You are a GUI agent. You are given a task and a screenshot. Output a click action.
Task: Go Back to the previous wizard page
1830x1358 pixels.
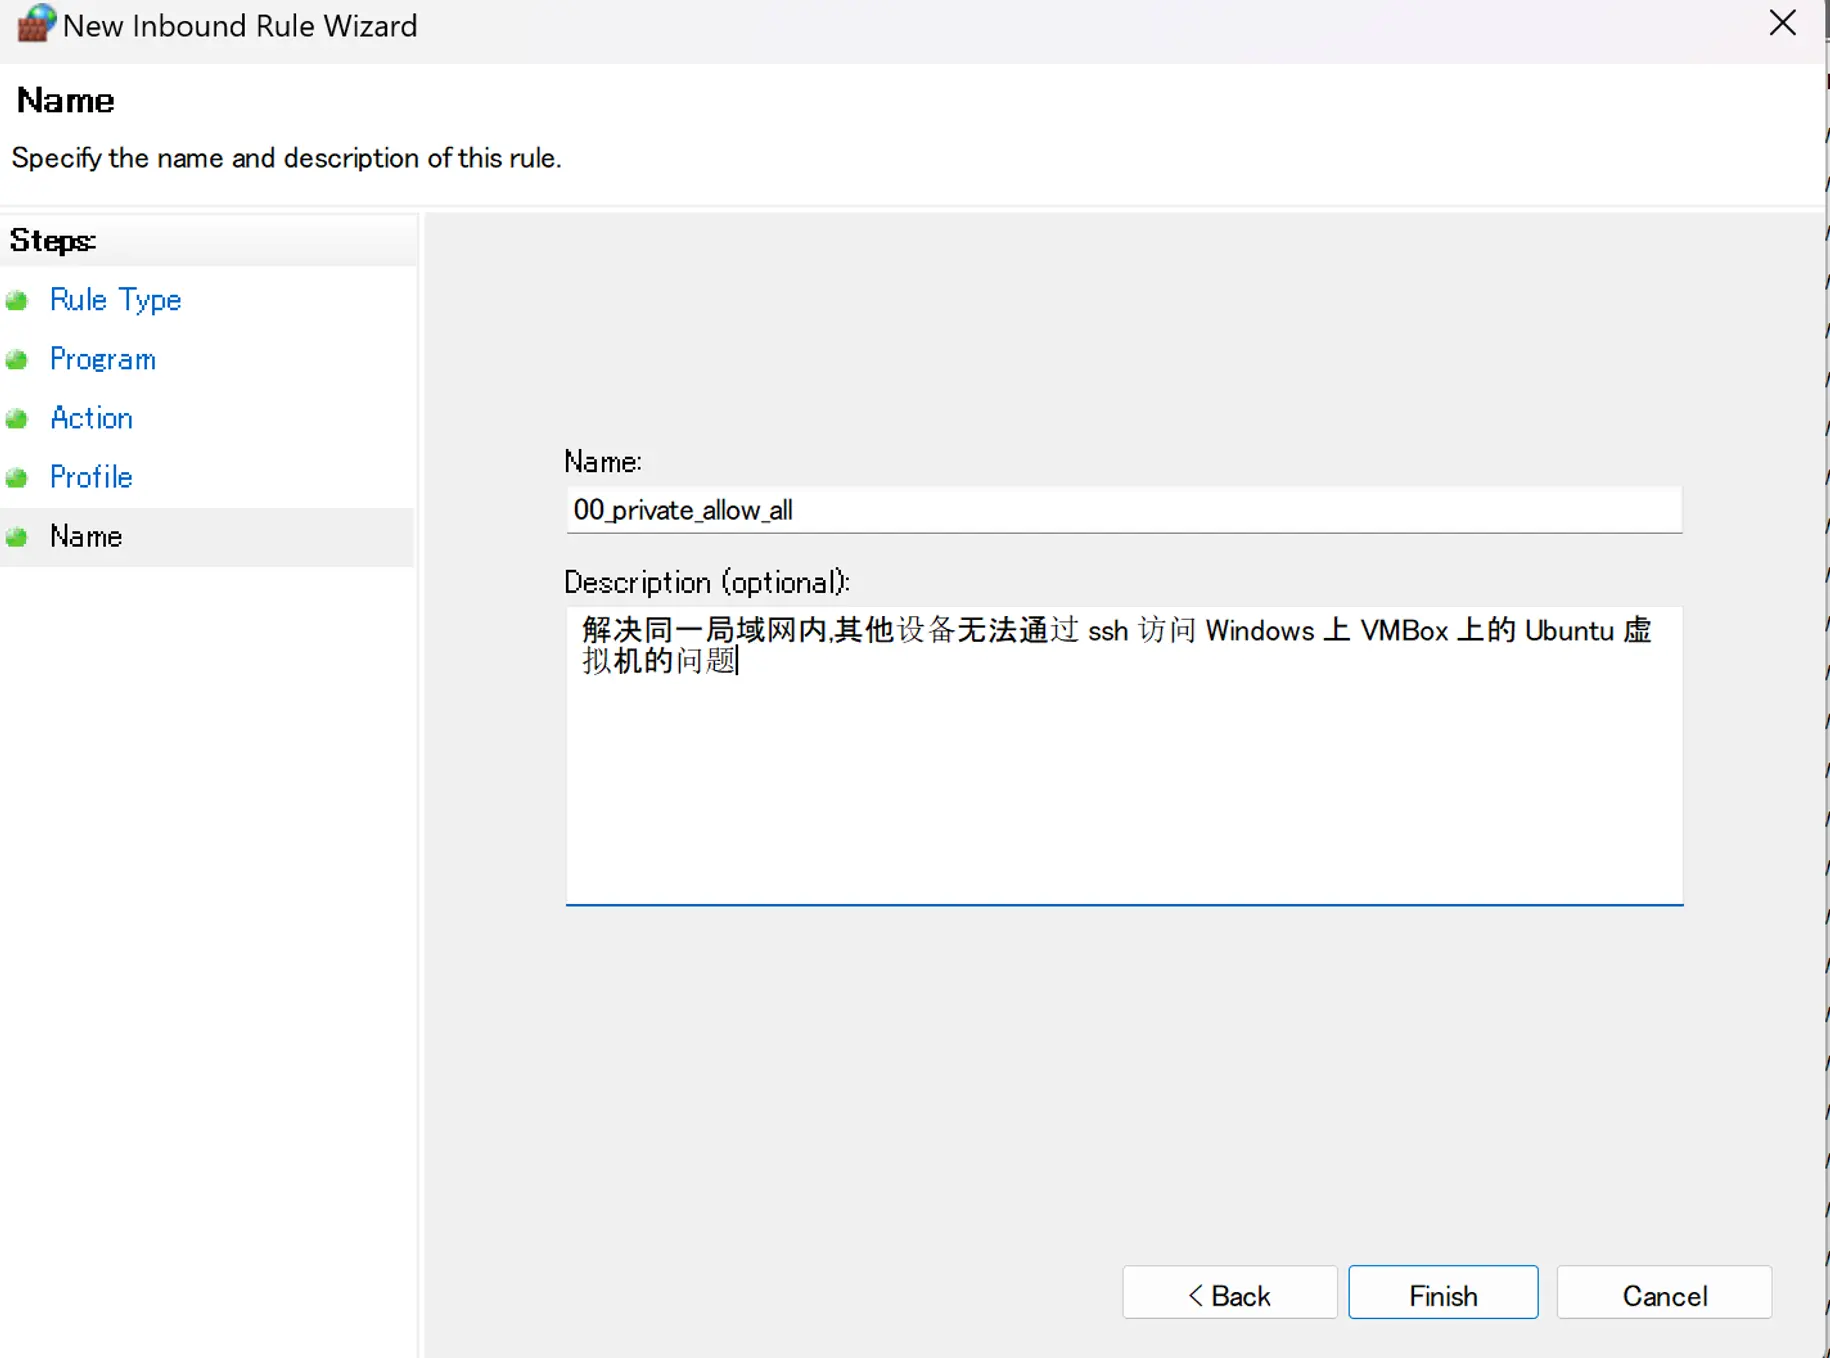point(1229,1293)
